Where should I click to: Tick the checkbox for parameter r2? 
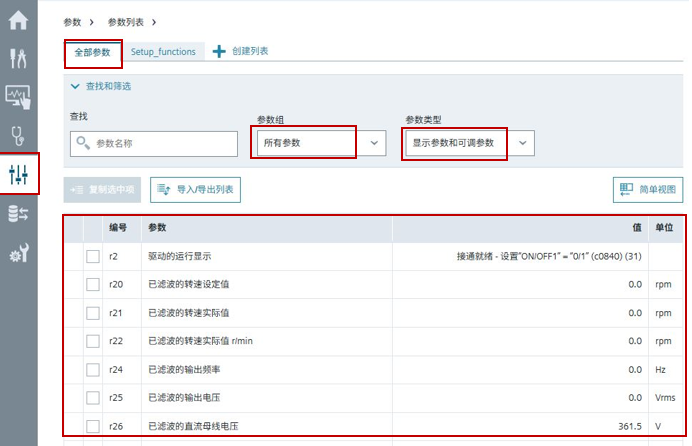pyautogui.click(x=92, y=257)
